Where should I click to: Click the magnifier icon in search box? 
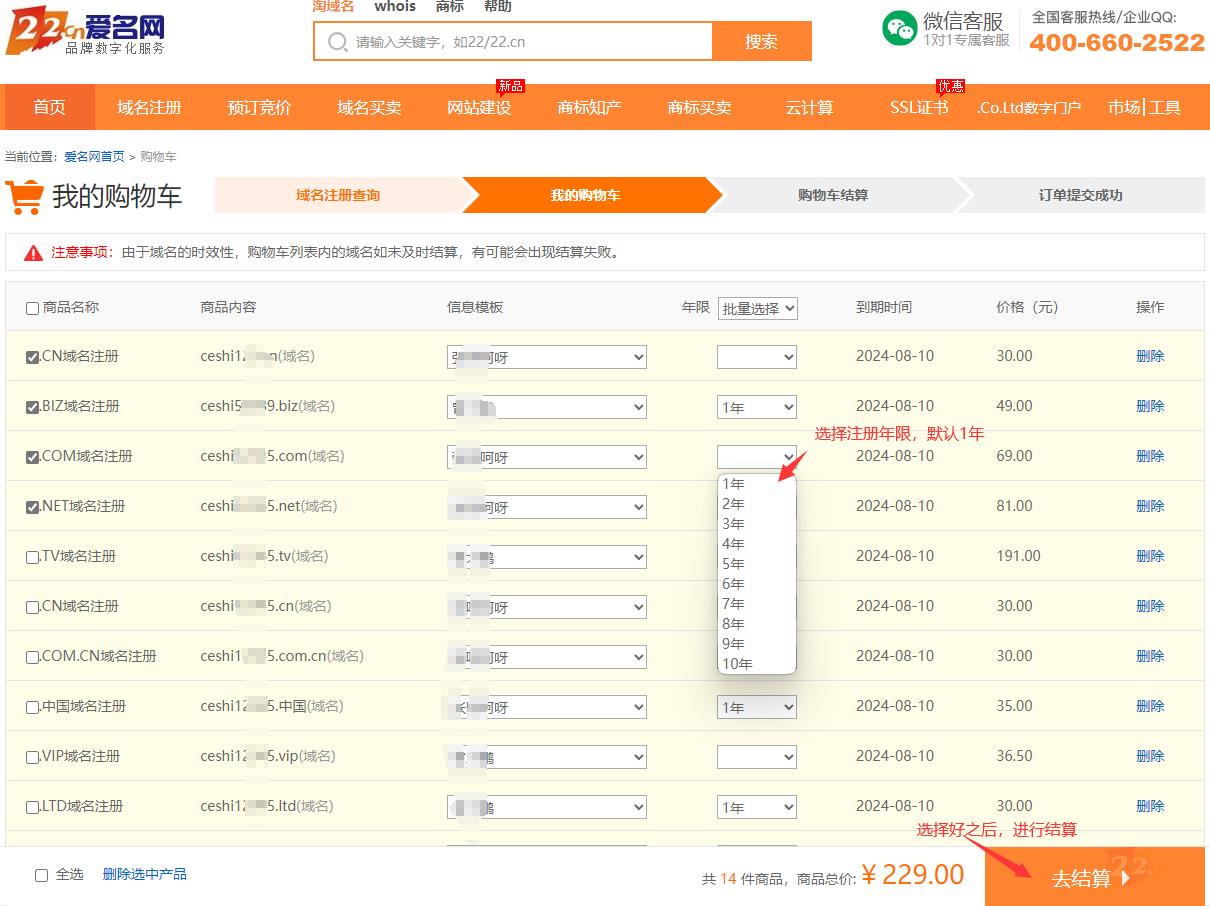[337, 42]
